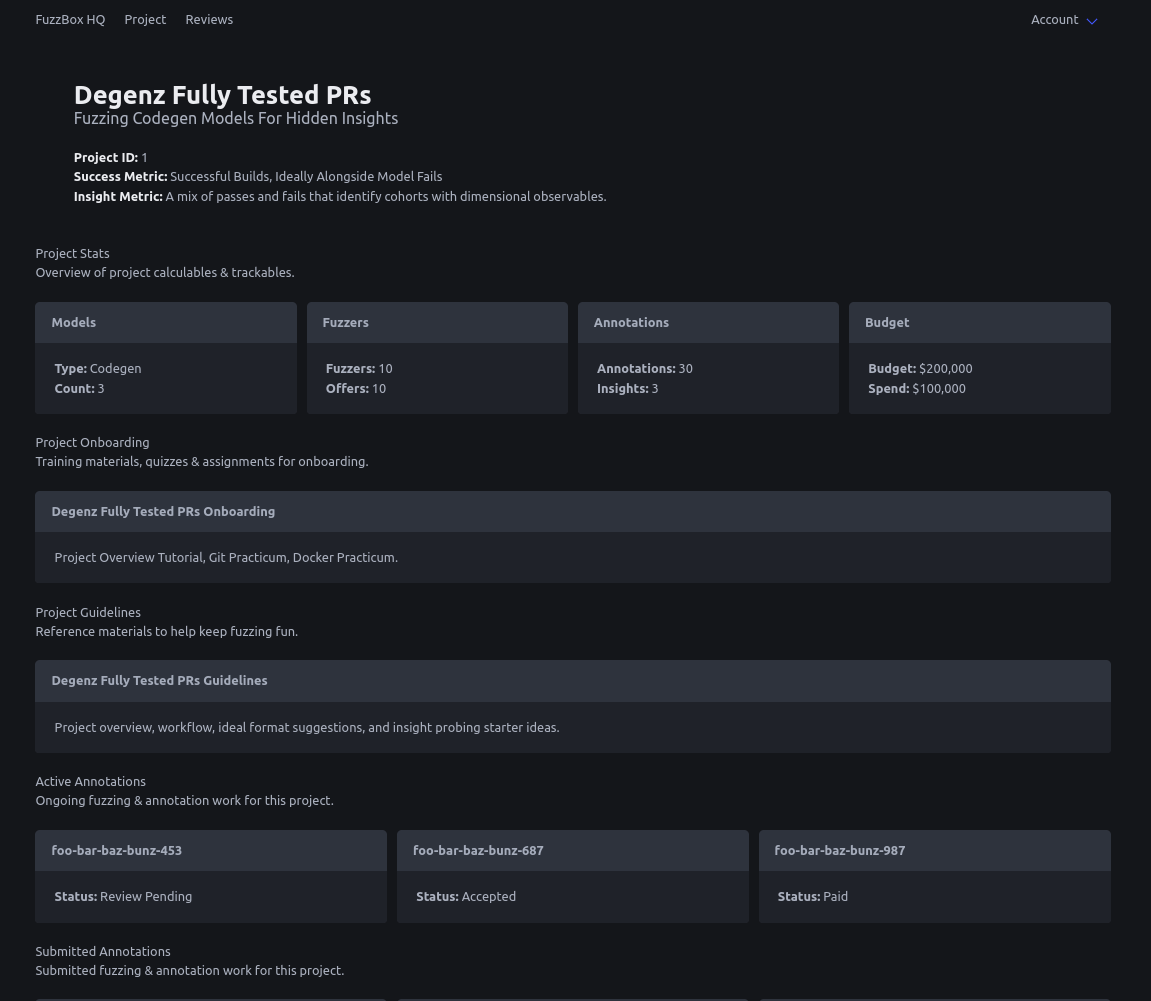Open annotation foo-bar-baz-bunz-987
This screenshot has height=1001, width=1151.
(x=839, y=851)
